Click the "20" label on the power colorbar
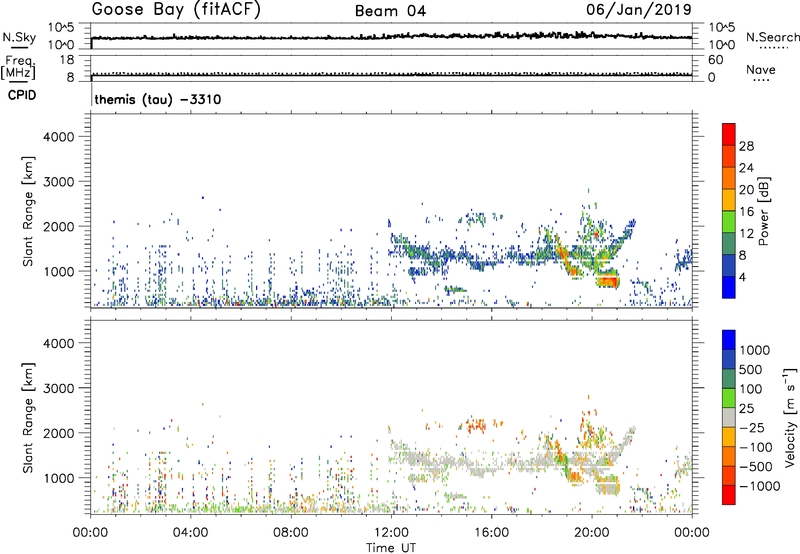The height and width of the screenshot is (554, 800). click(746, 190)
